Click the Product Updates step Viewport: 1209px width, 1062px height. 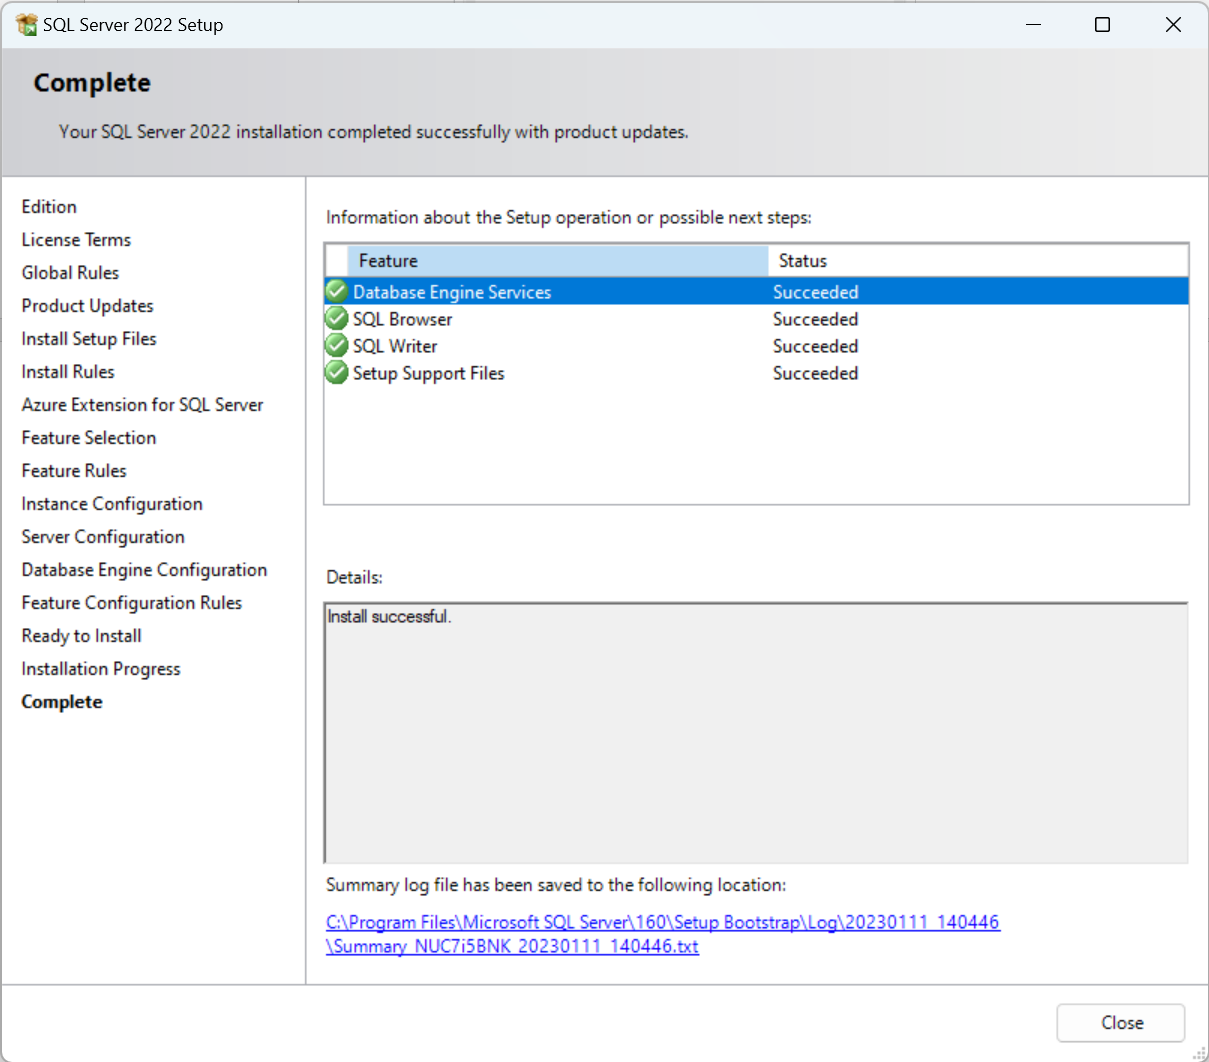87,306
